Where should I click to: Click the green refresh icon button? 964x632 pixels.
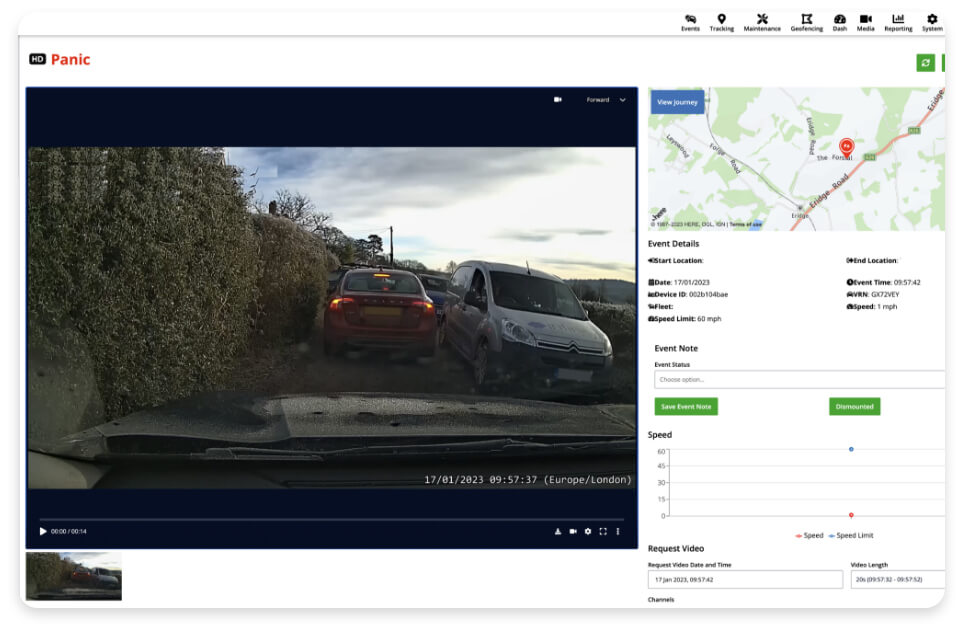tap(925, 63)
